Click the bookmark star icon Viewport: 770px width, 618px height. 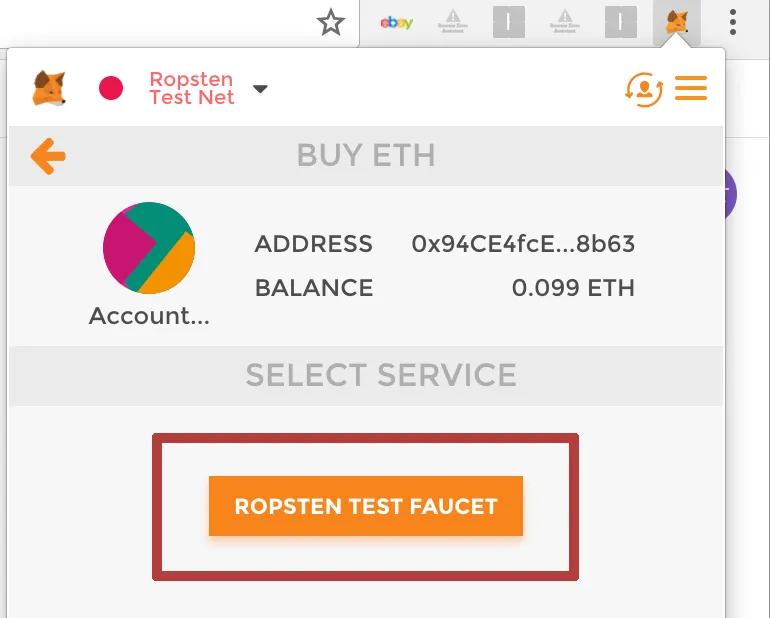point(330,22)
